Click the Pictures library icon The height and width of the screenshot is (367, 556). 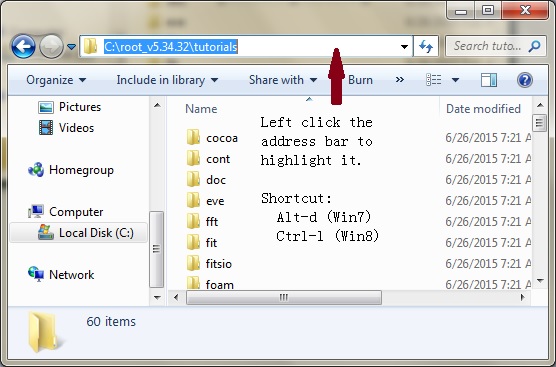click(46, 107)
